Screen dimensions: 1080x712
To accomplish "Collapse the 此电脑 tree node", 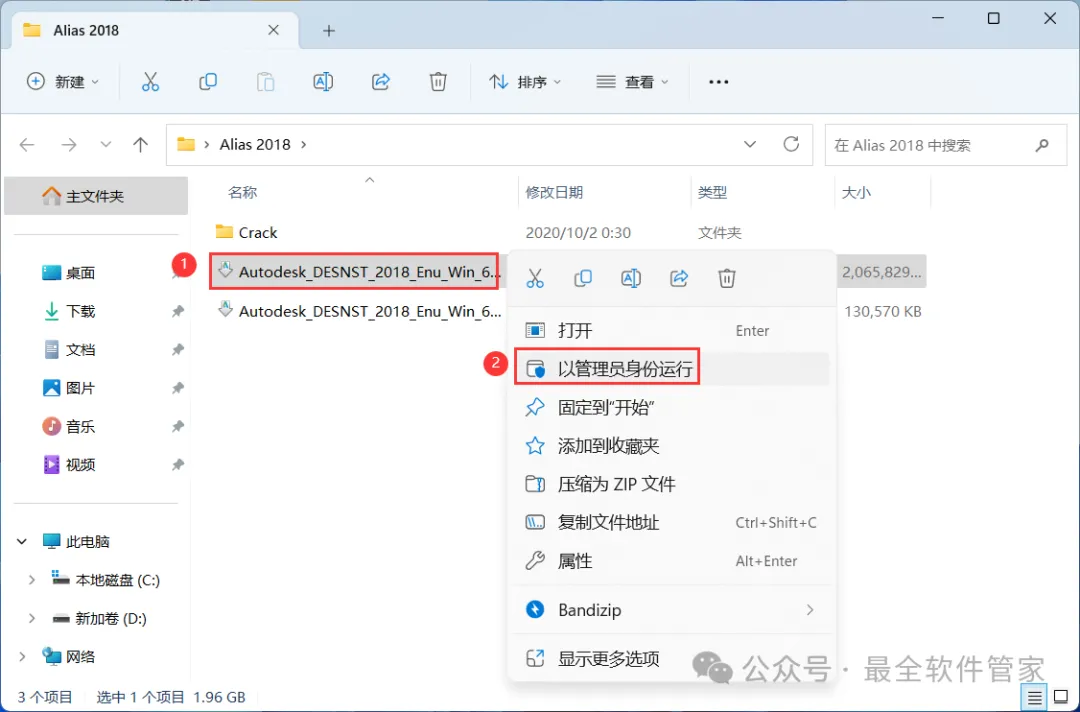I will tap(22, 542).
